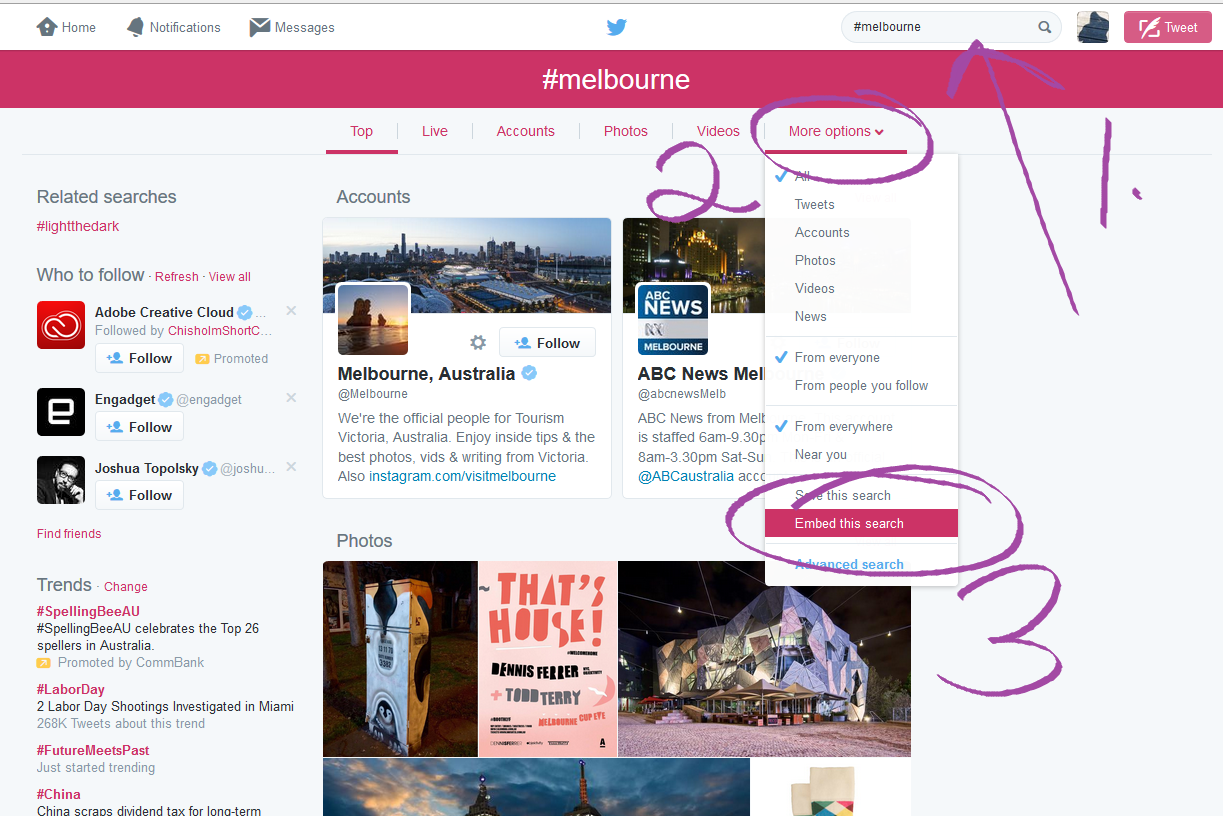Open profile avatar menu

click(x=1093, y=27)
